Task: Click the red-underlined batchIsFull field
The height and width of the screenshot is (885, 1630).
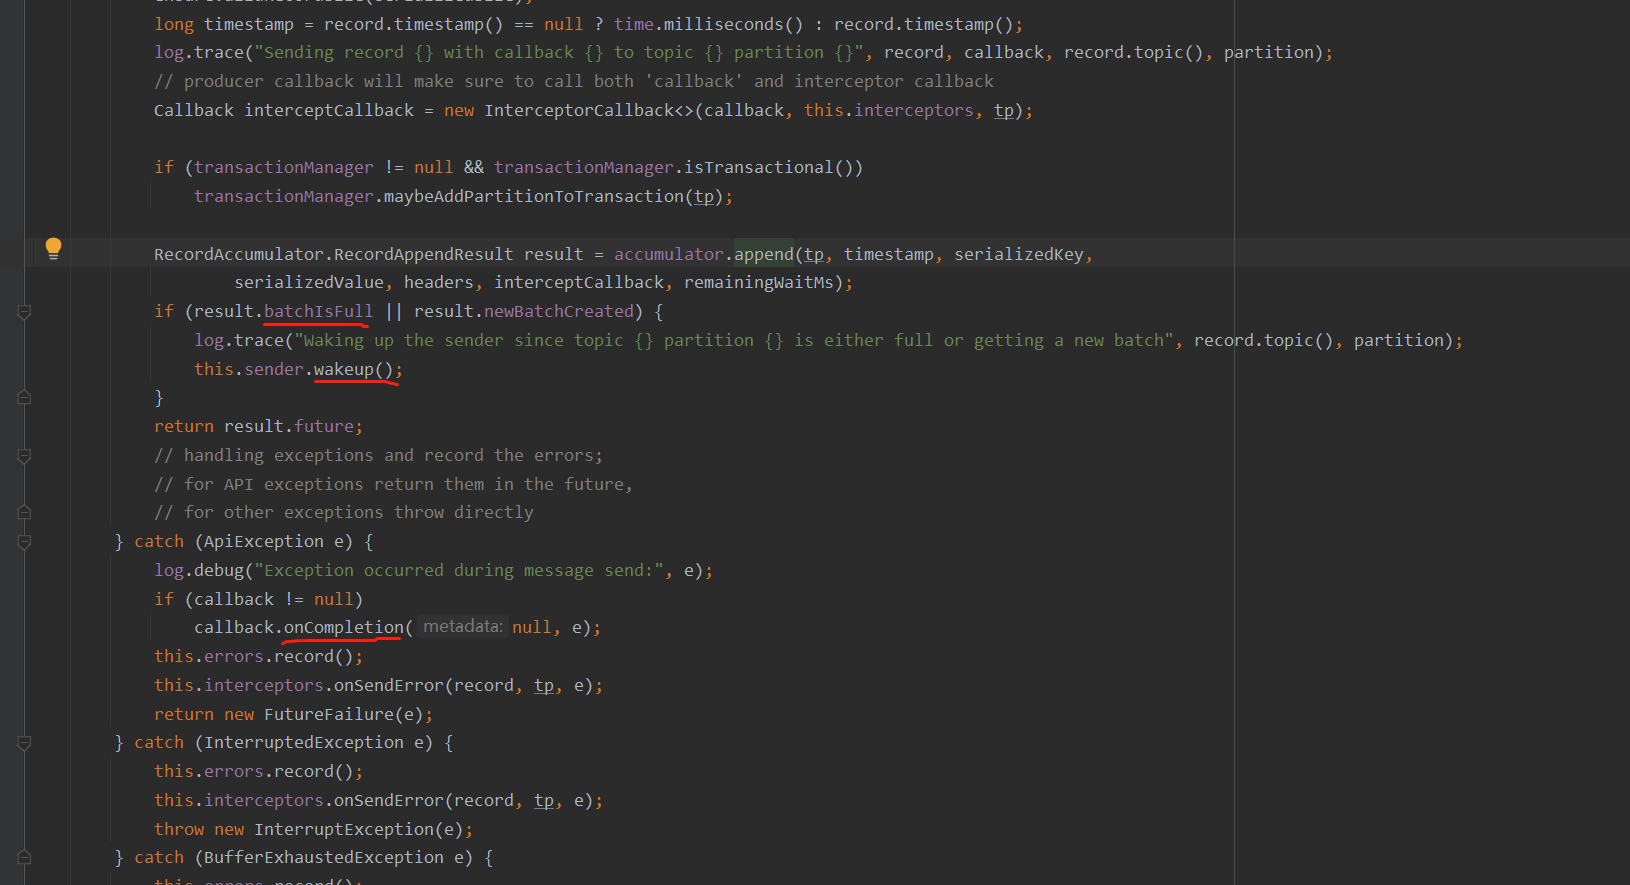Action: pyautogui.click(x=318, y=312)
